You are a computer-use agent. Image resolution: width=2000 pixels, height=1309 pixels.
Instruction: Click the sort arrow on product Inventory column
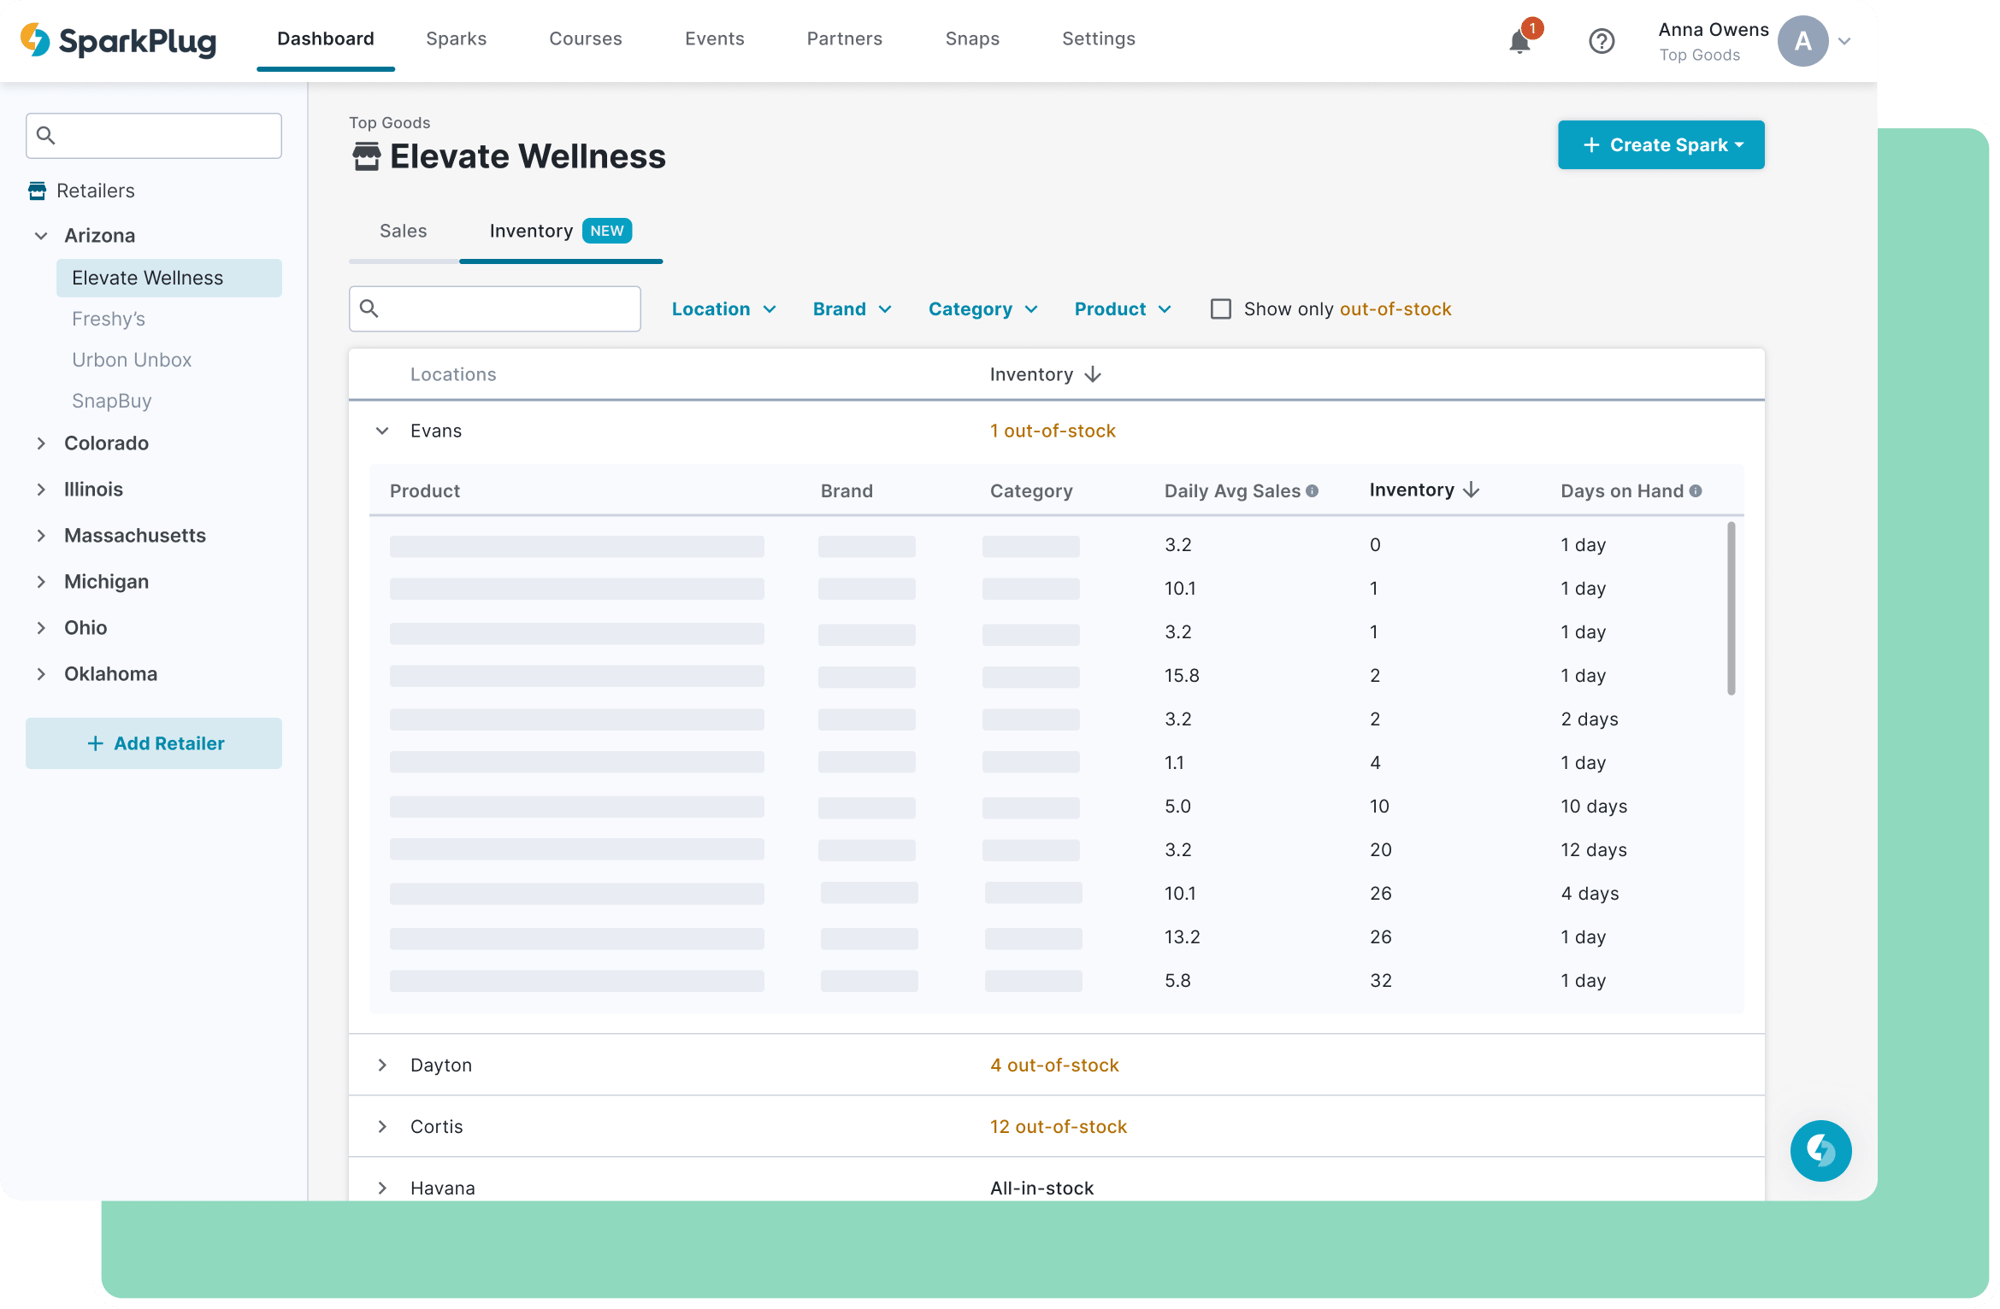click(1470, 490)
